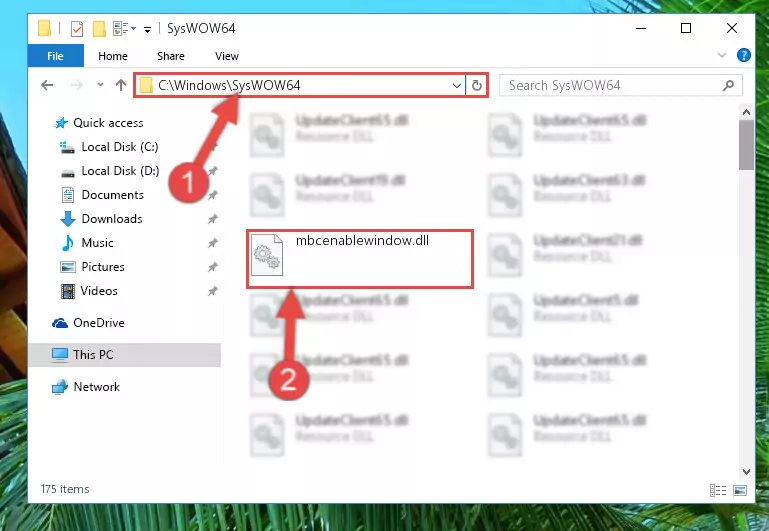Click the pin icon beside Pictures

212,267
